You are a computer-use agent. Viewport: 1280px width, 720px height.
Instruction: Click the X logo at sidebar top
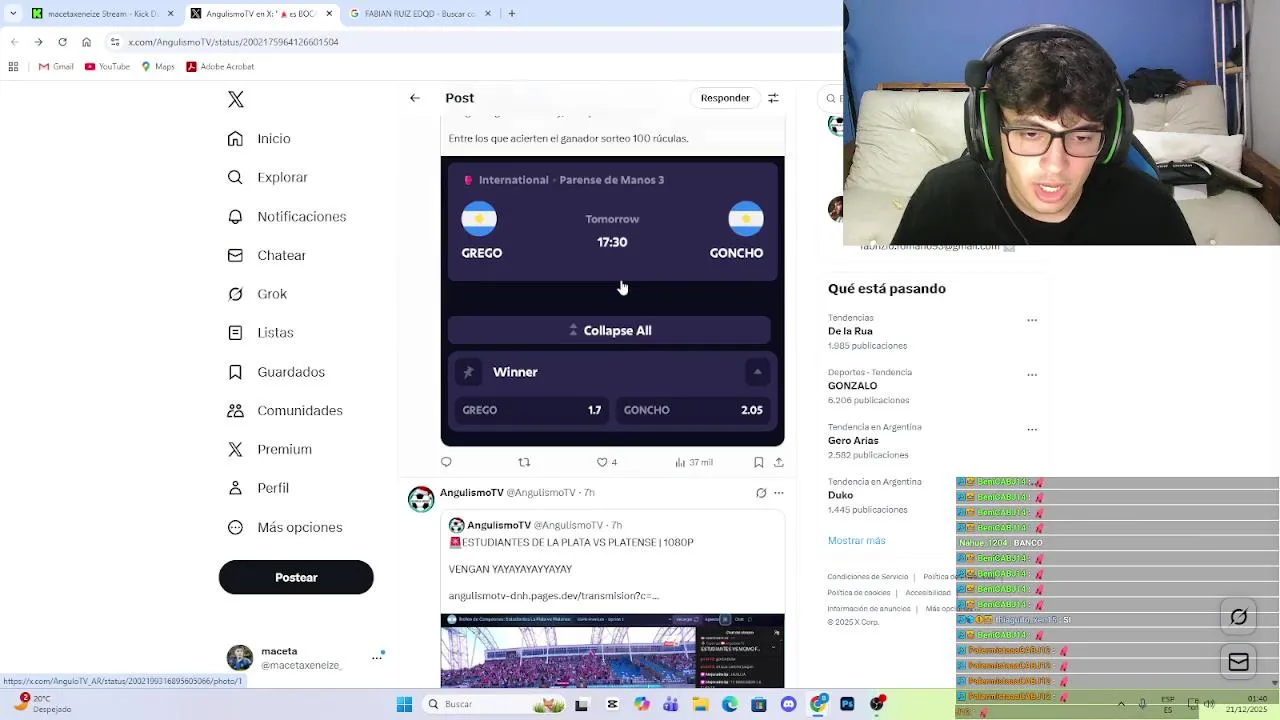(x=236, y=99)
